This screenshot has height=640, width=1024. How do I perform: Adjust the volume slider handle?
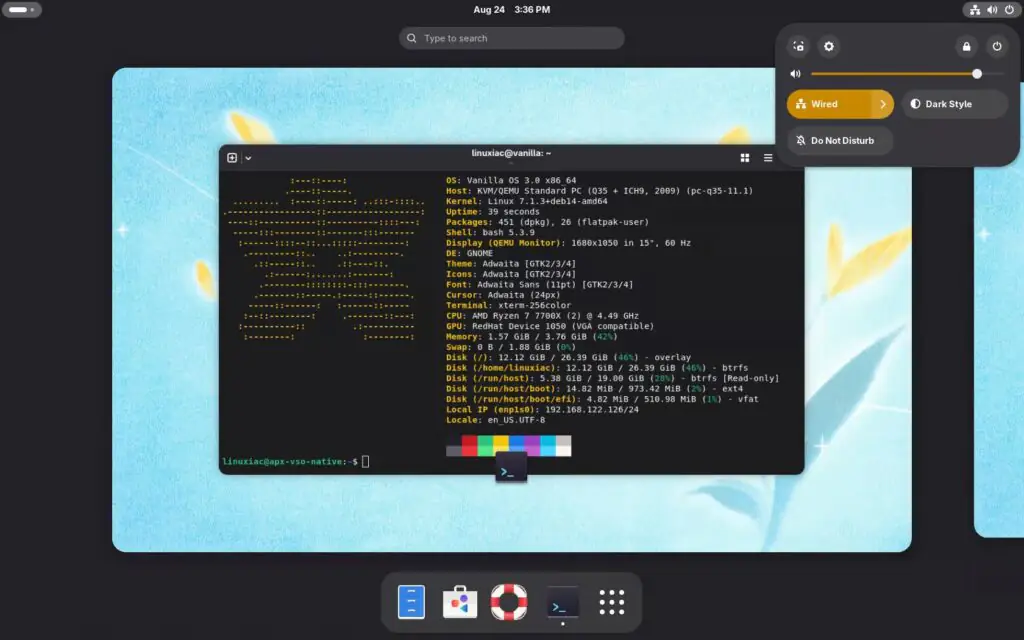[977, 74]
